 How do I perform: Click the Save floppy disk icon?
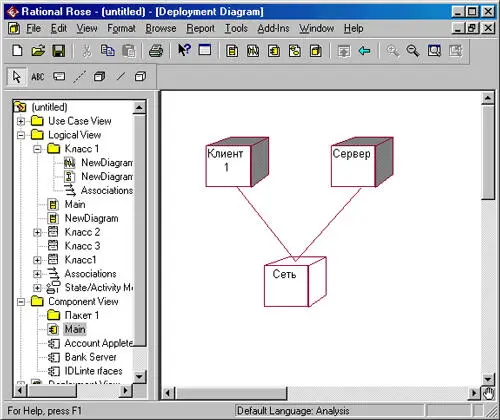click(x=59, y=51)
